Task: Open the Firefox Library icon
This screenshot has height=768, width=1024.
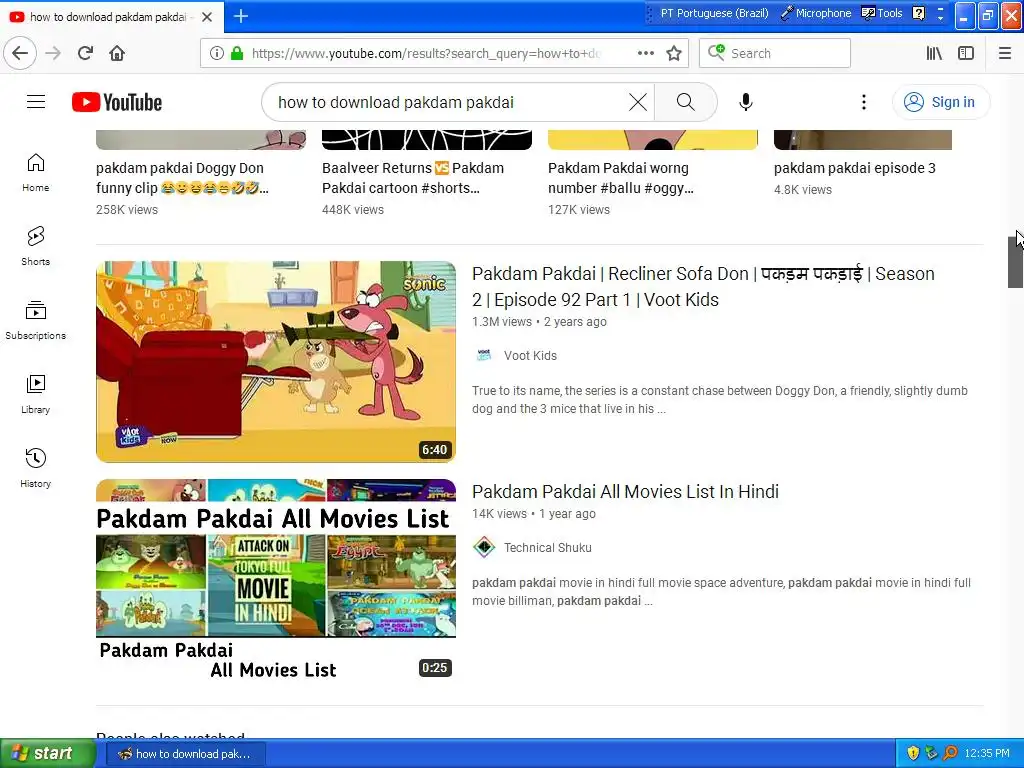Action: point(934,53)
